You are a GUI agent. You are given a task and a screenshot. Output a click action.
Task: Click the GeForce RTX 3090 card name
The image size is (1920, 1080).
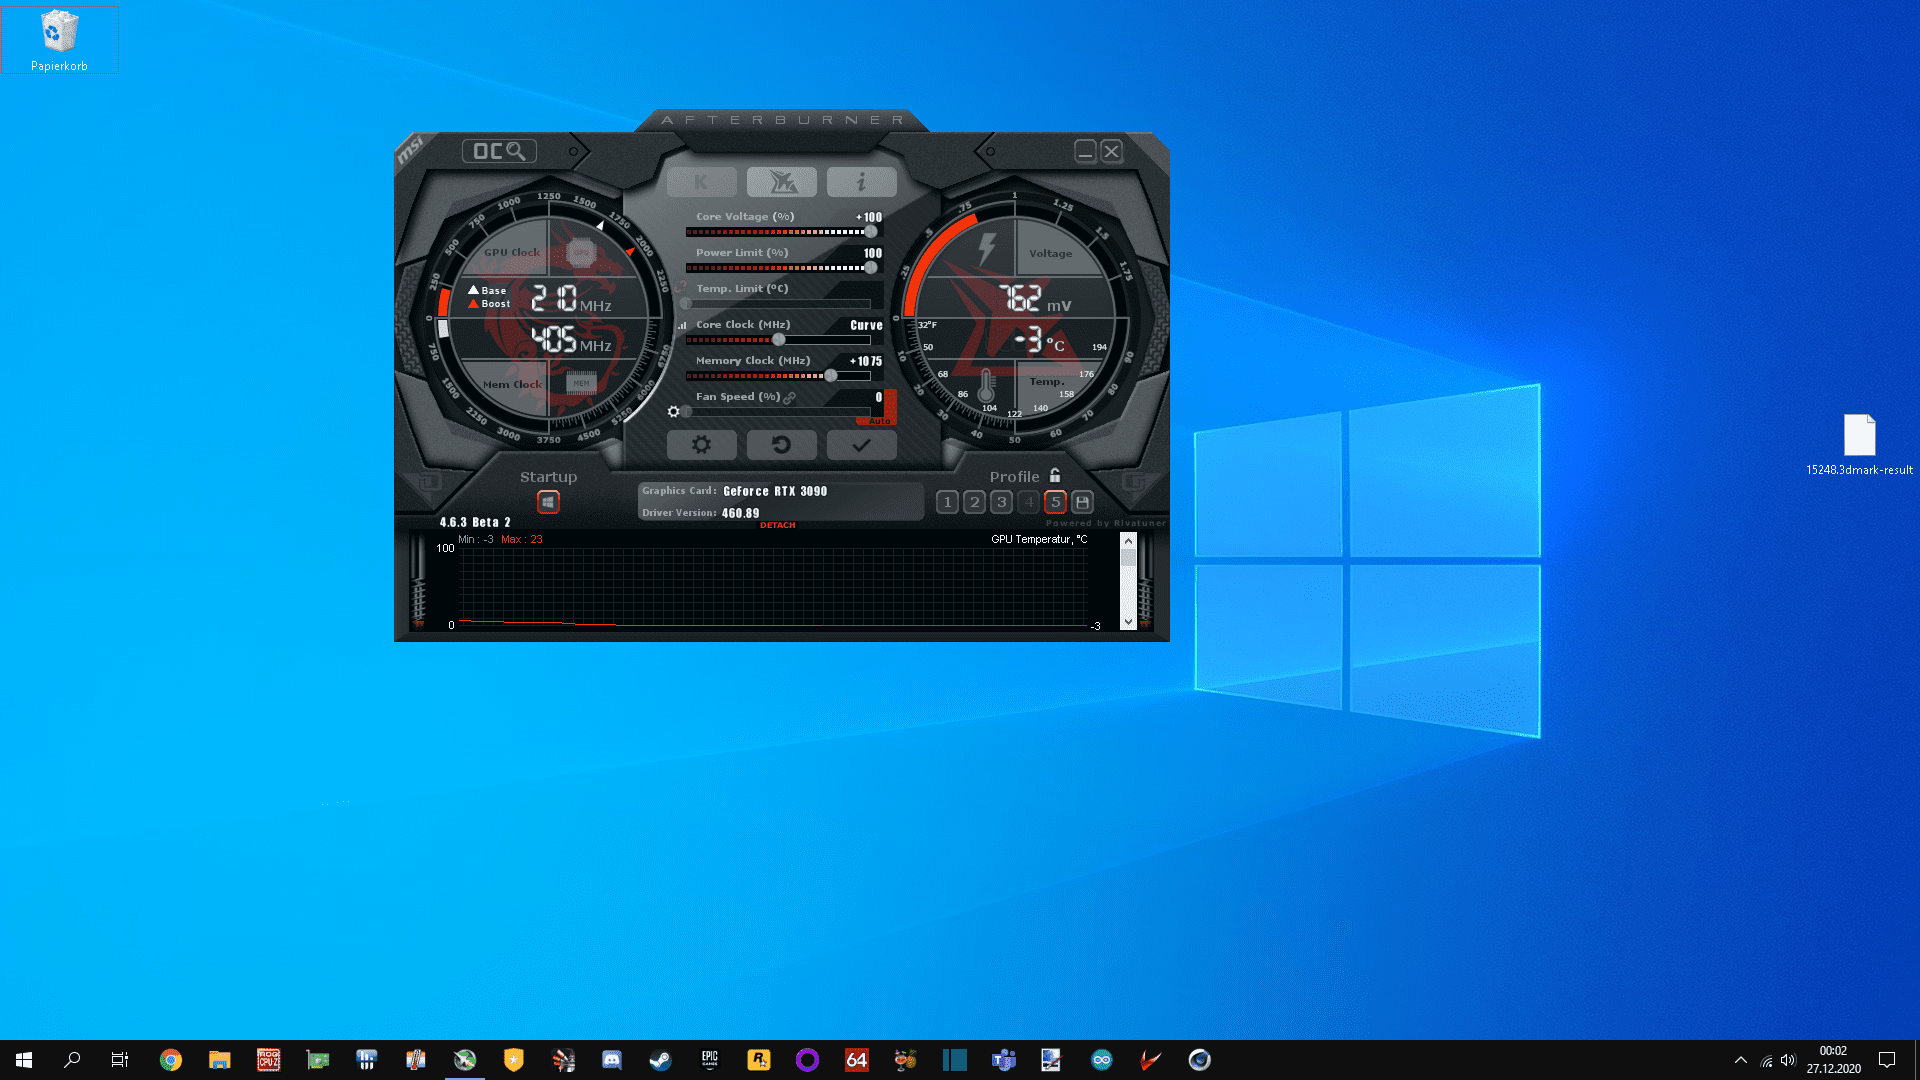775,491
